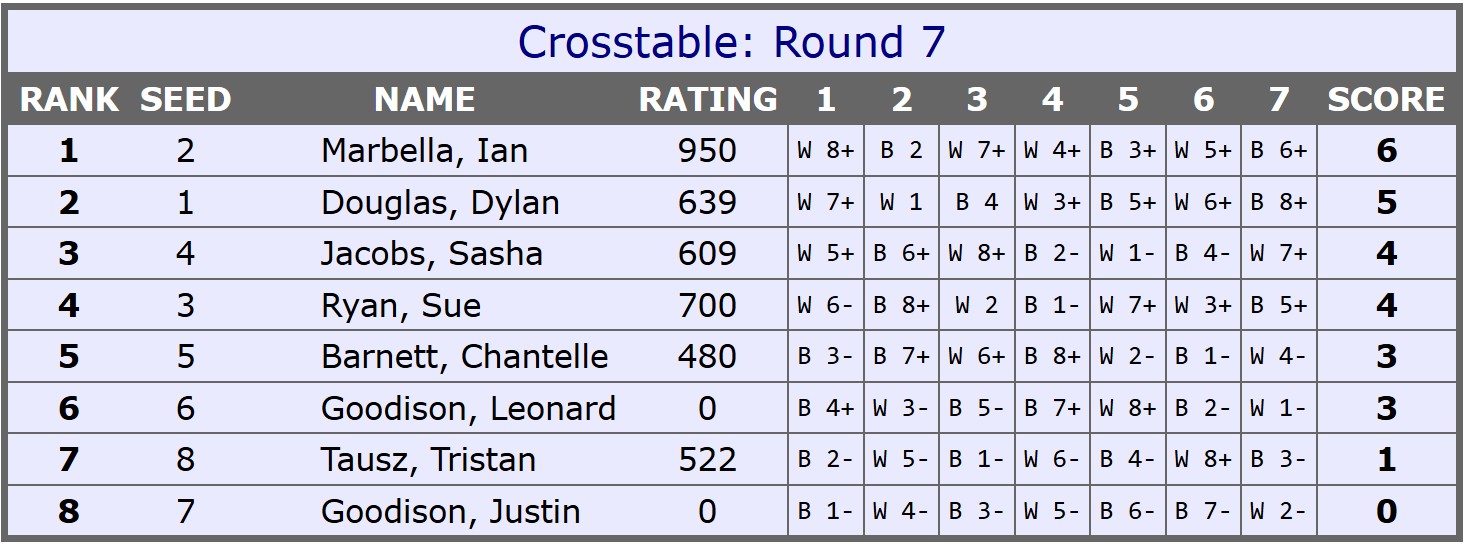Select Tausz, Tristan's name

pos(428,460)
